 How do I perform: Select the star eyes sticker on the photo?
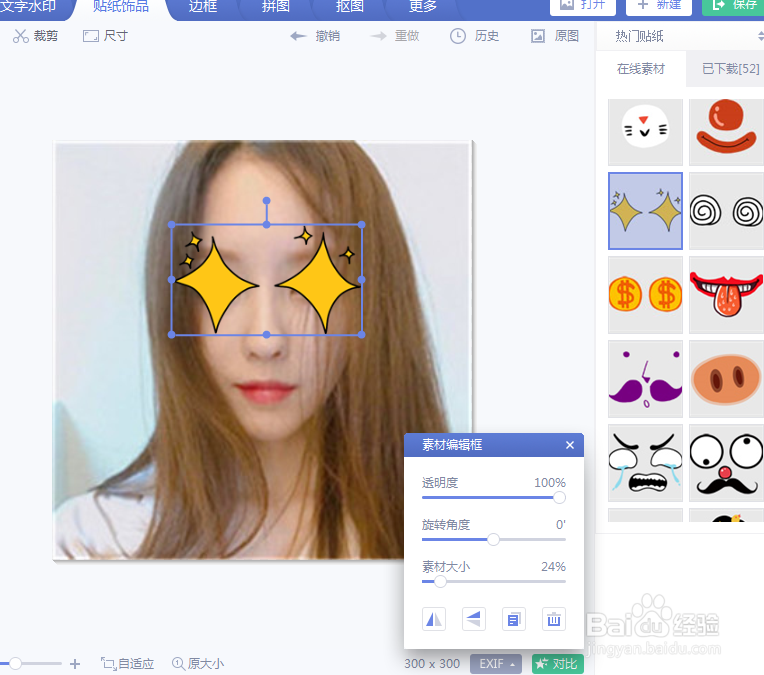(x=267, y=280)
